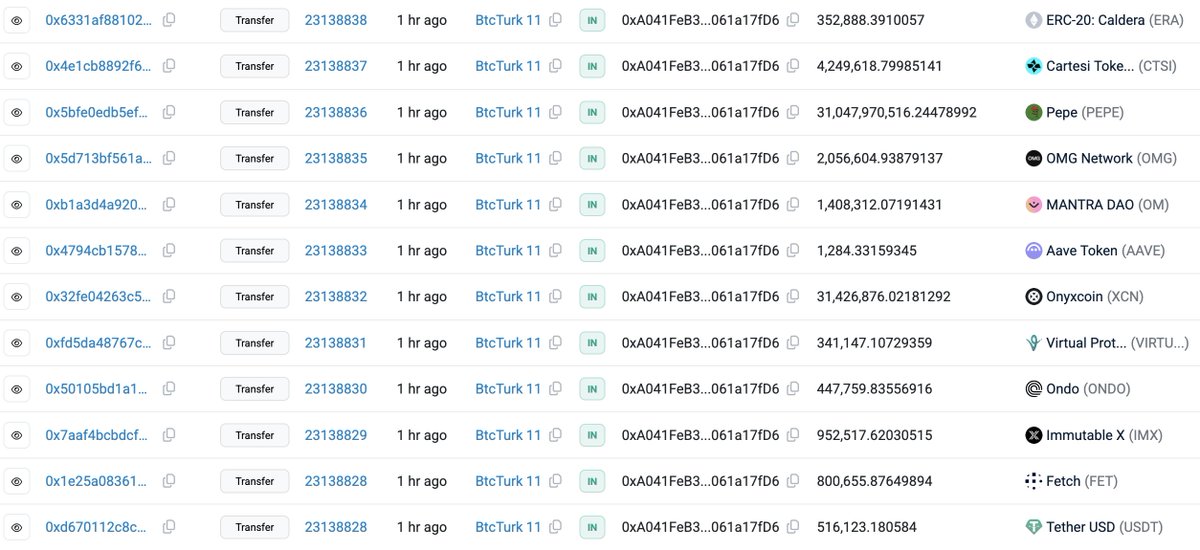Copy recipient address in the Fetch row
This screenshot has height=550, width=1200.
tap(793, 481)
